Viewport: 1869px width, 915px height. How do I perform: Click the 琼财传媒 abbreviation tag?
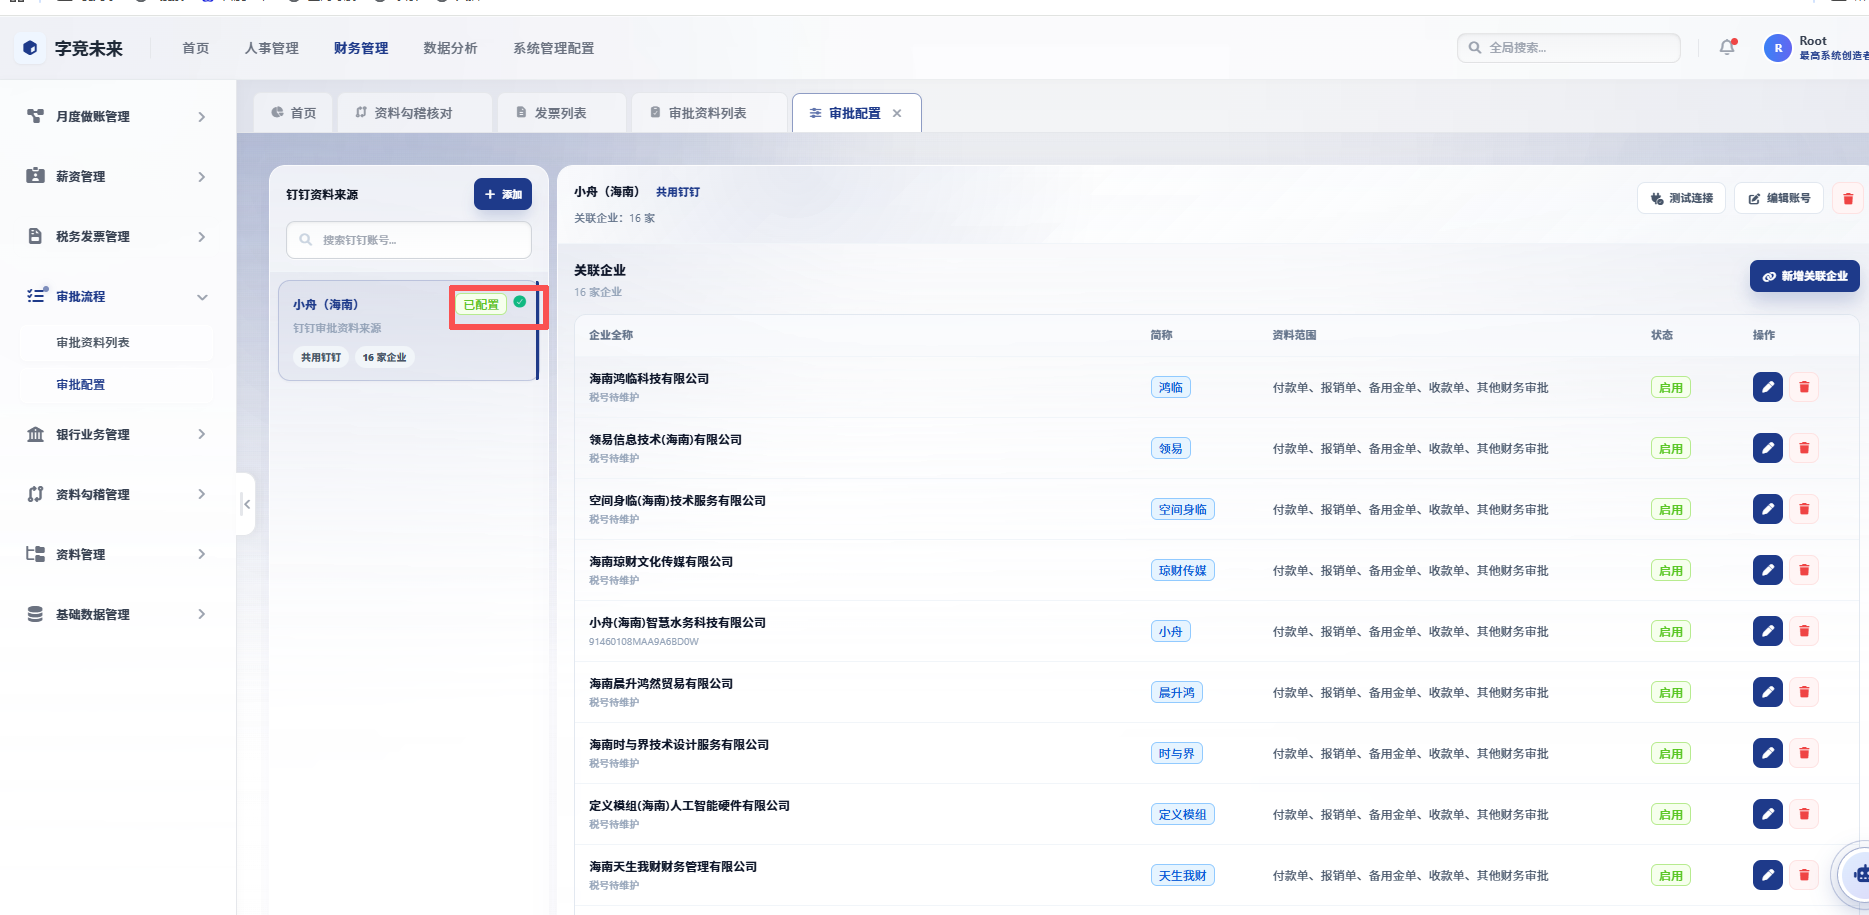click(1182, 570)
